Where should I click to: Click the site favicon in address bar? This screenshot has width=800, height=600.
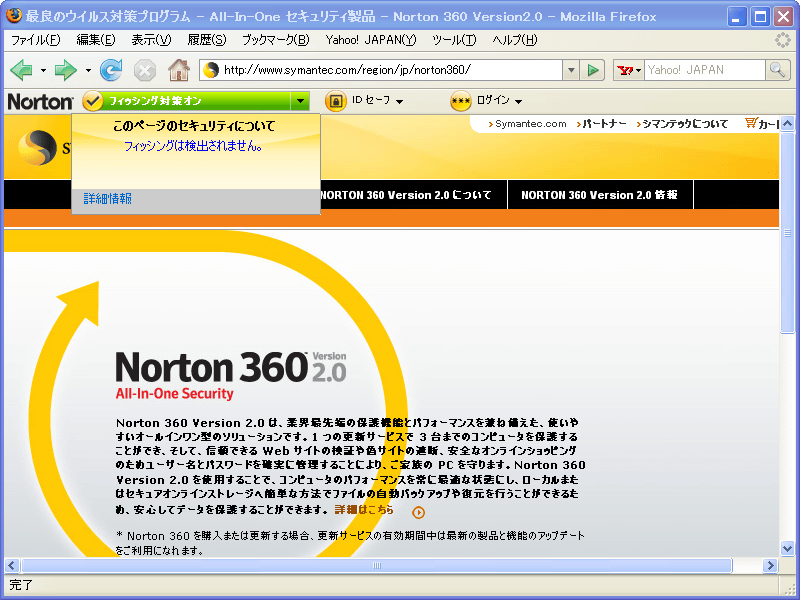211,70
